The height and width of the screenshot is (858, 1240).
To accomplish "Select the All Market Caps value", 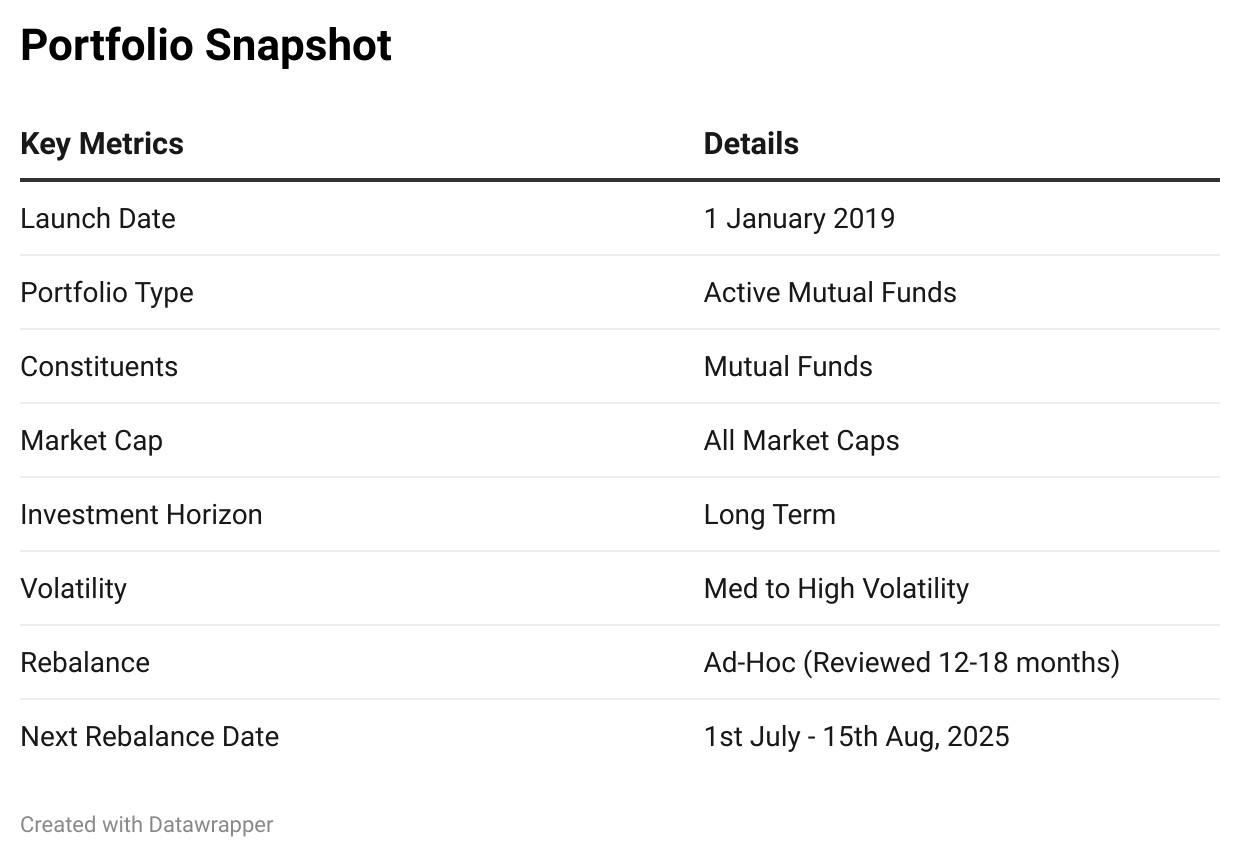I will [x=802, y=440].
